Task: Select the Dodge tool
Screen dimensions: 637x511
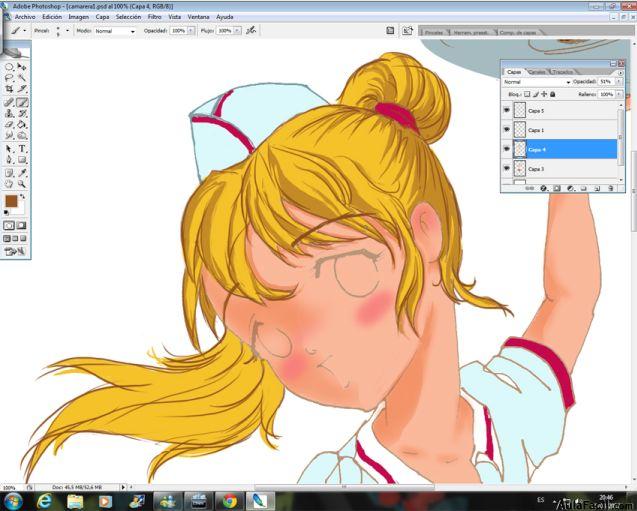Action: tap(22, 135)
